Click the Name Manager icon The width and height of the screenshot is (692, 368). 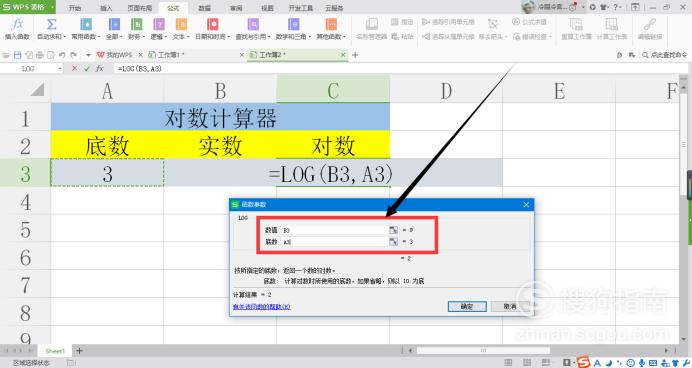tap(372, 24)
